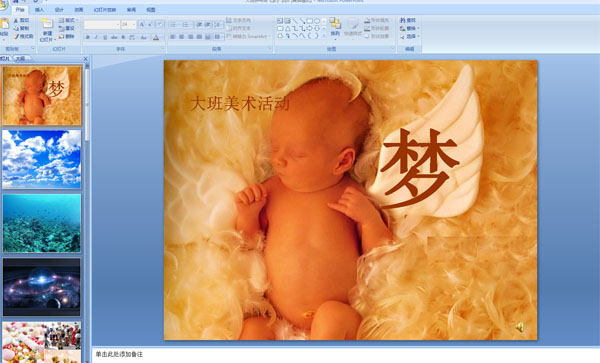Select the oval shape in shapes gallery

click(317, 21)
